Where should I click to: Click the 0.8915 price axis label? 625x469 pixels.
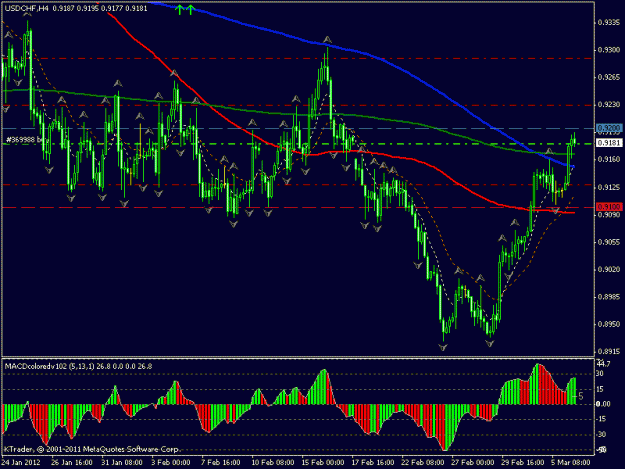click(x=609, y=352)
